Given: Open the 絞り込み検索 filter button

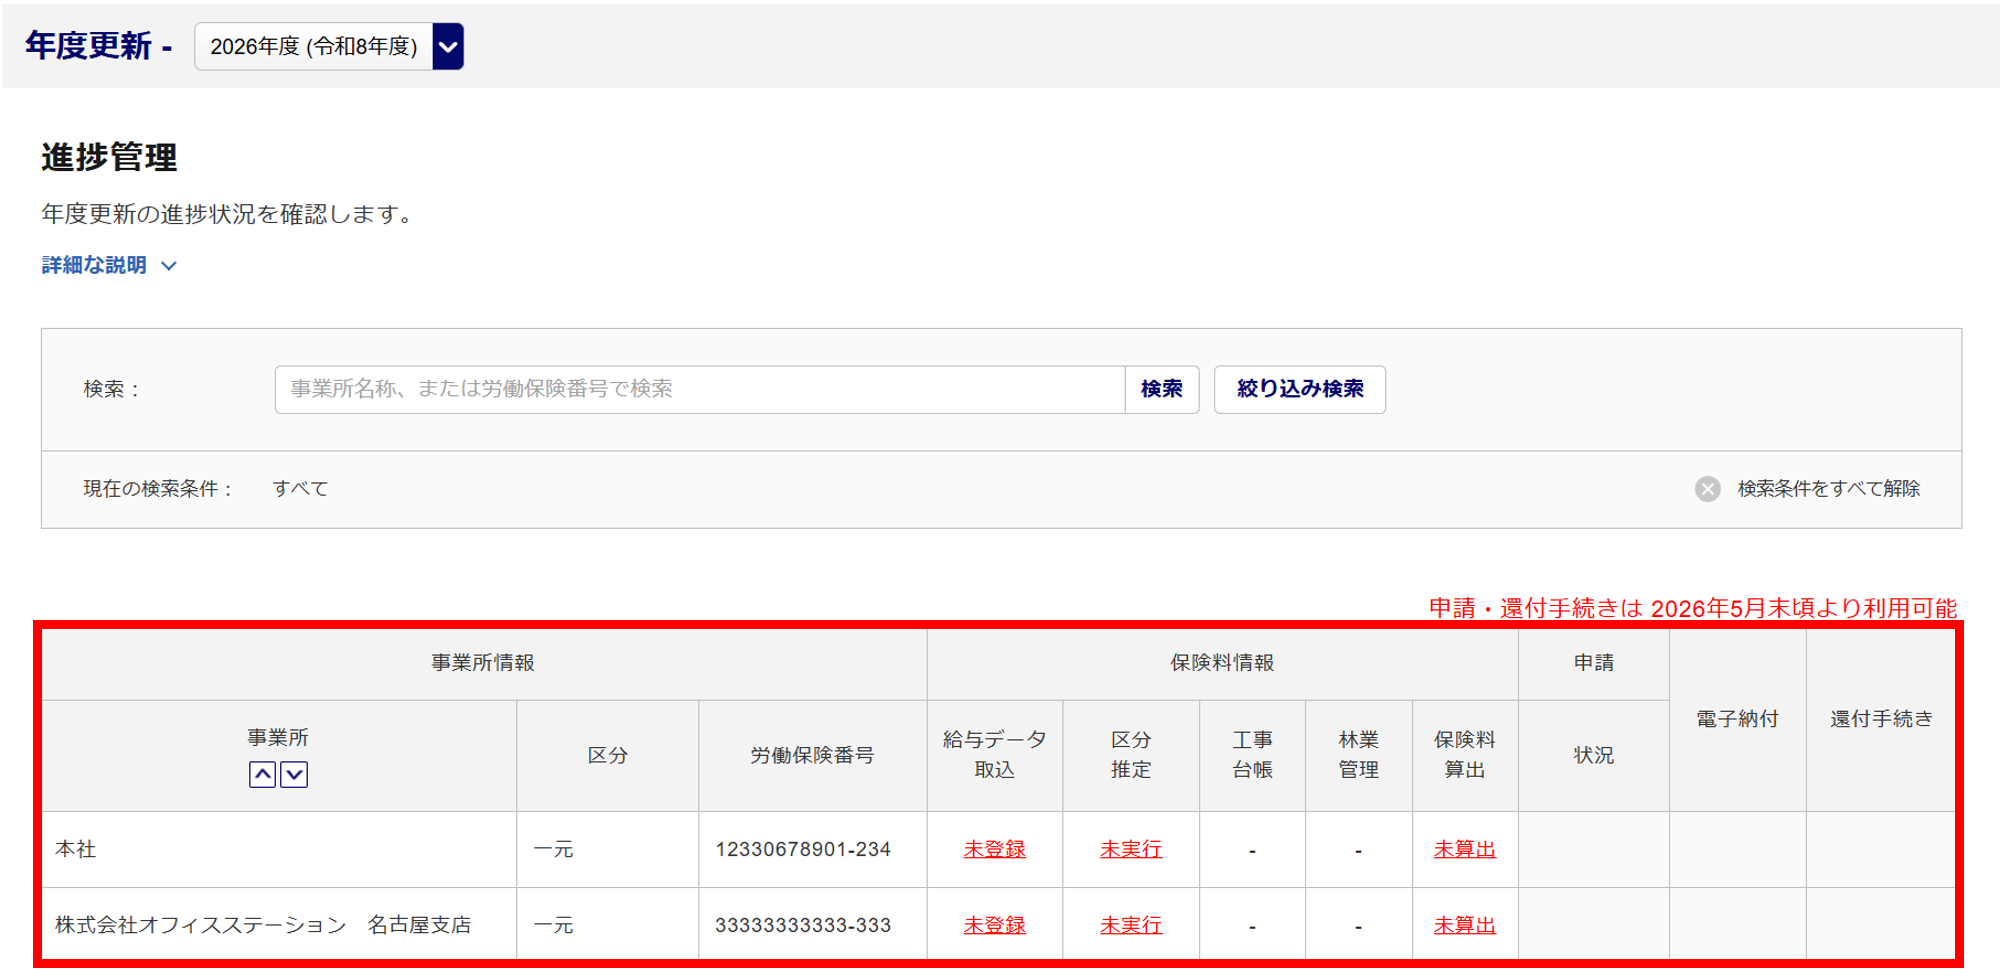Looking at the screenshot, I should [1299, 389].
